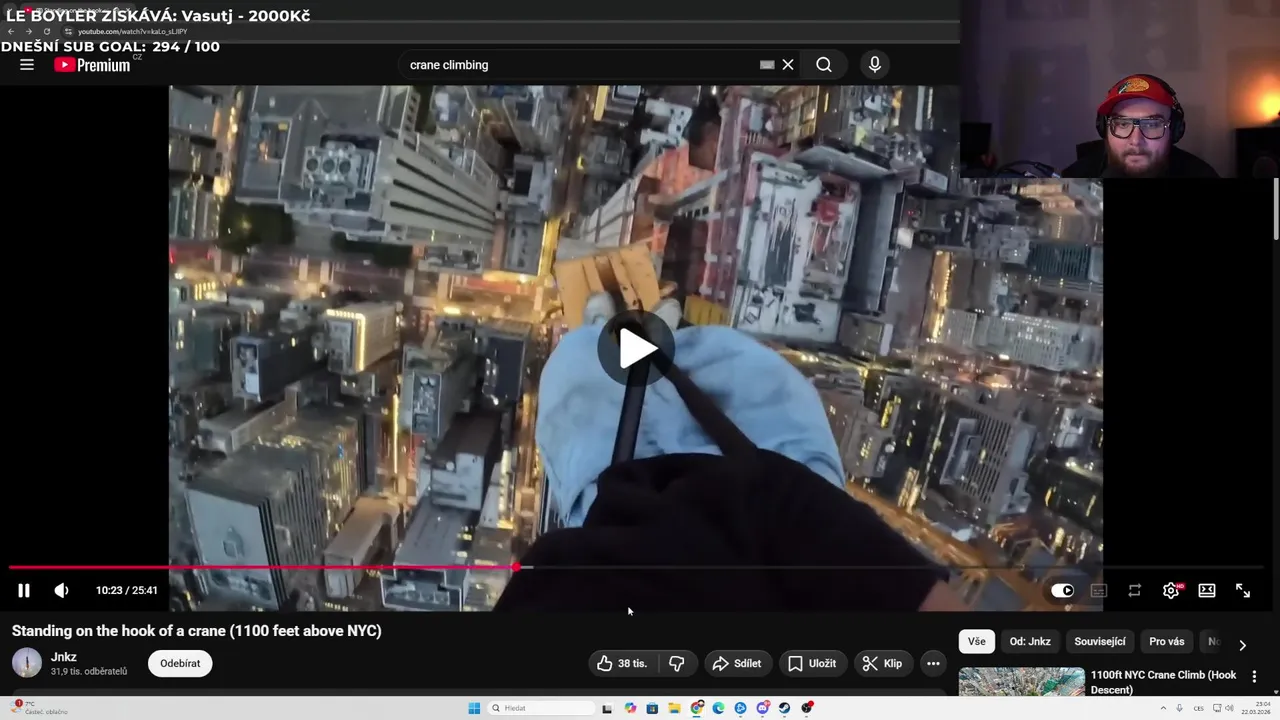The width and height of the screenshot is (1280, 720).
Task: Open Microsoft Edge from taskbar
Action: (718, 708)
